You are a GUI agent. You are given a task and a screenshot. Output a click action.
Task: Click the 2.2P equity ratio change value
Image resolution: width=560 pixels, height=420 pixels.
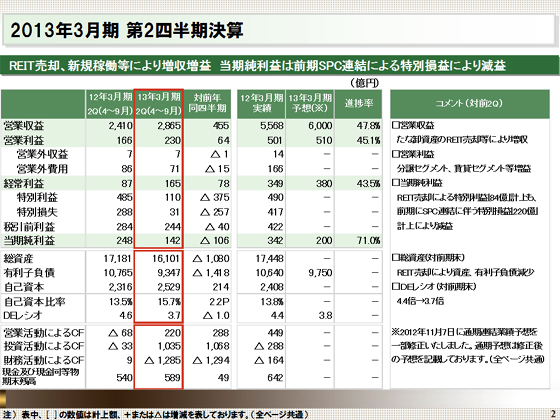[219, 301]
